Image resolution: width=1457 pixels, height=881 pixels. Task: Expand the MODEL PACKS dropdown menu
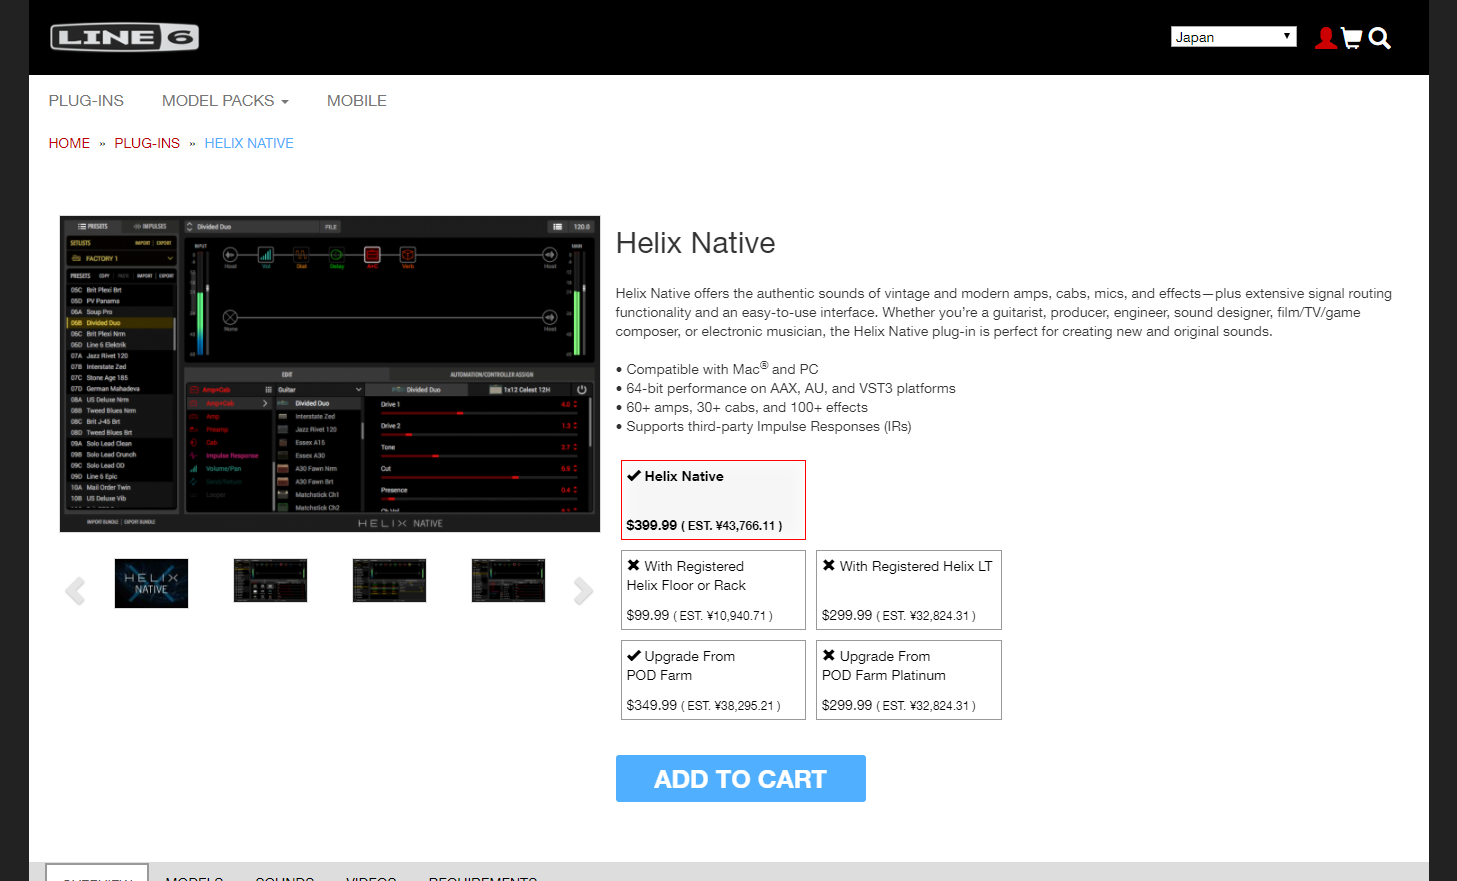pos(225,101)
